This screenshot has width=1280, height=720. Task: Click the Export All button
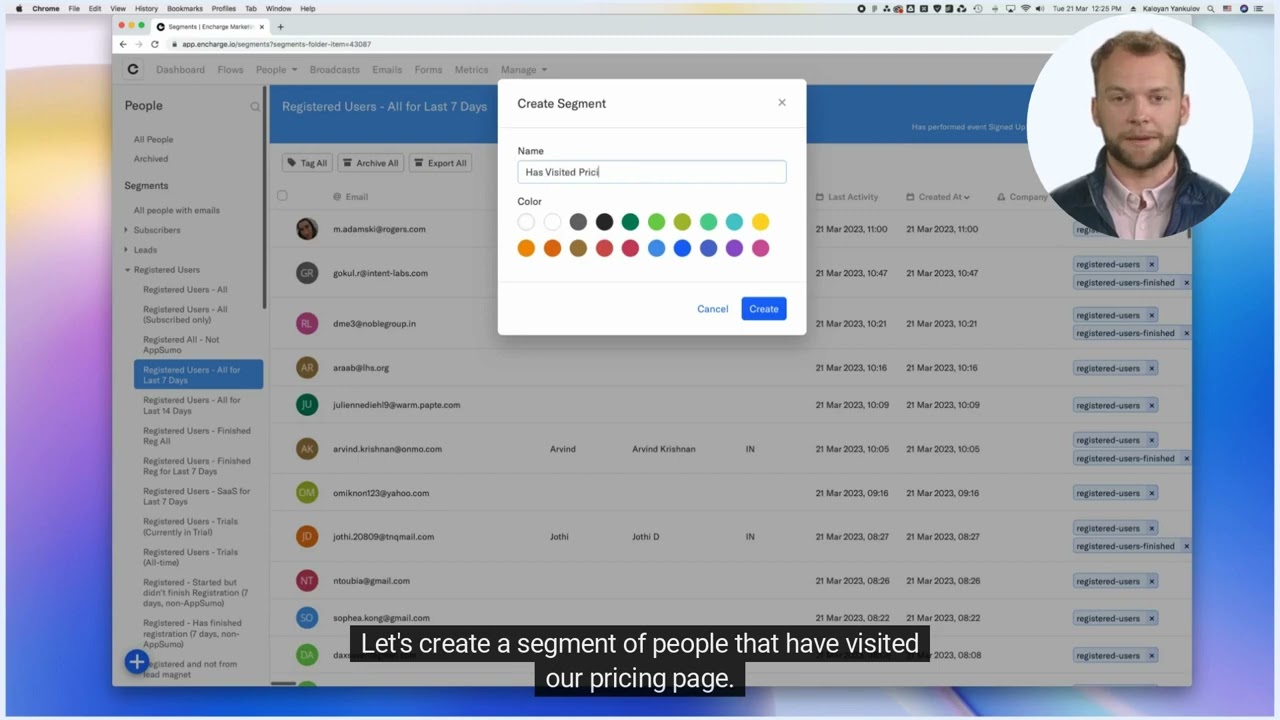[x=440, y=163]
